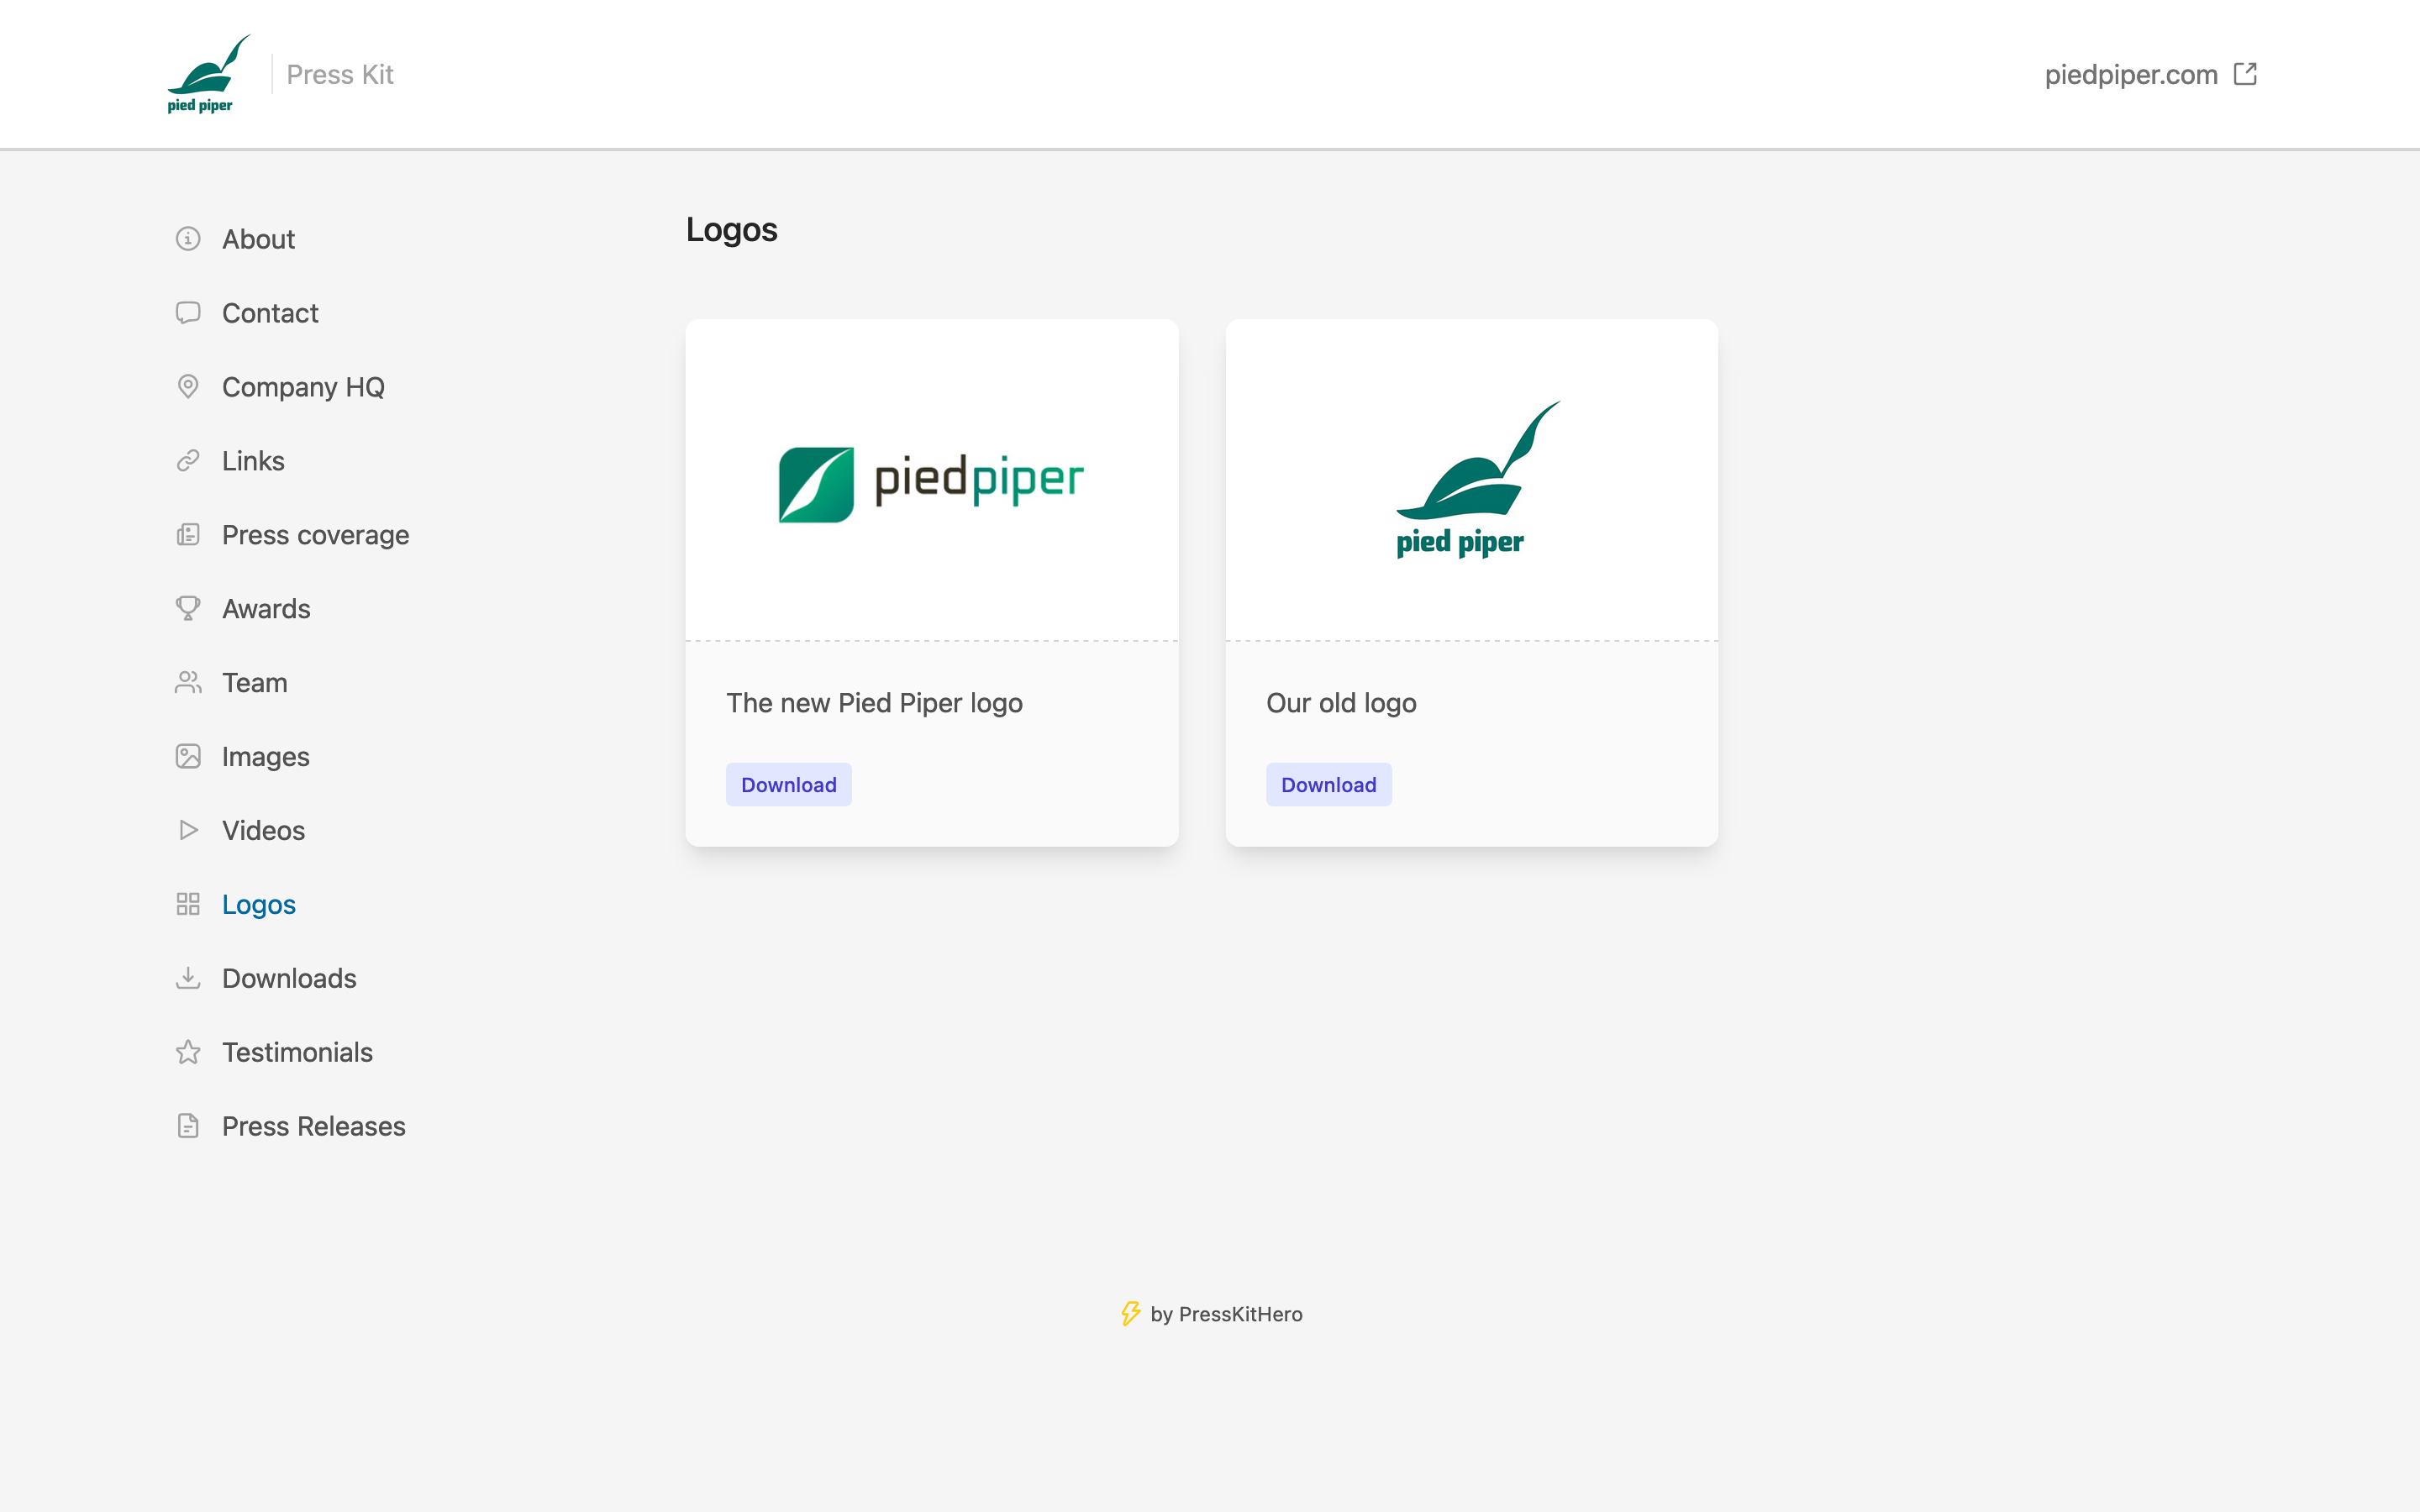This screenshot has height=1512, width=2420.
Task: Click the star icon beside Testimonials
Action: coord(188,1052)
